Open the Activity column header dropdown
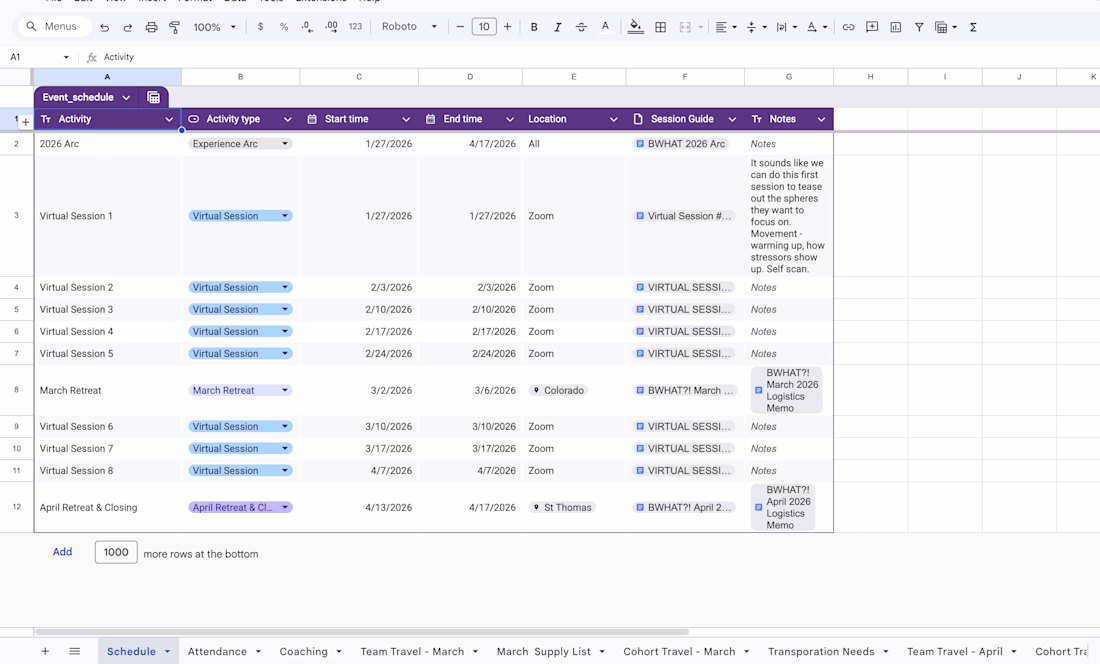Viewport: 1100px width, 664px height. click(169, 119)
